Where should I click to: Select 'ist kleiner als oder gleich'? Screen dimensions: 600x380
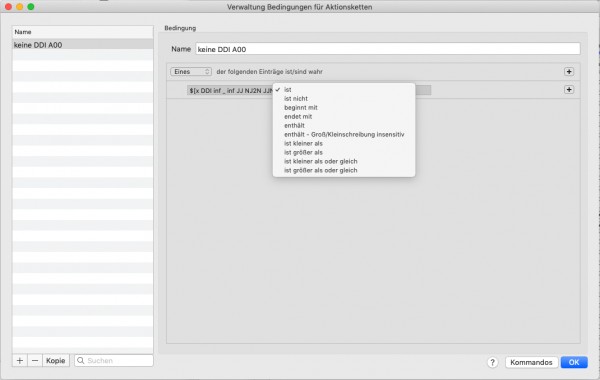point(344,161)
